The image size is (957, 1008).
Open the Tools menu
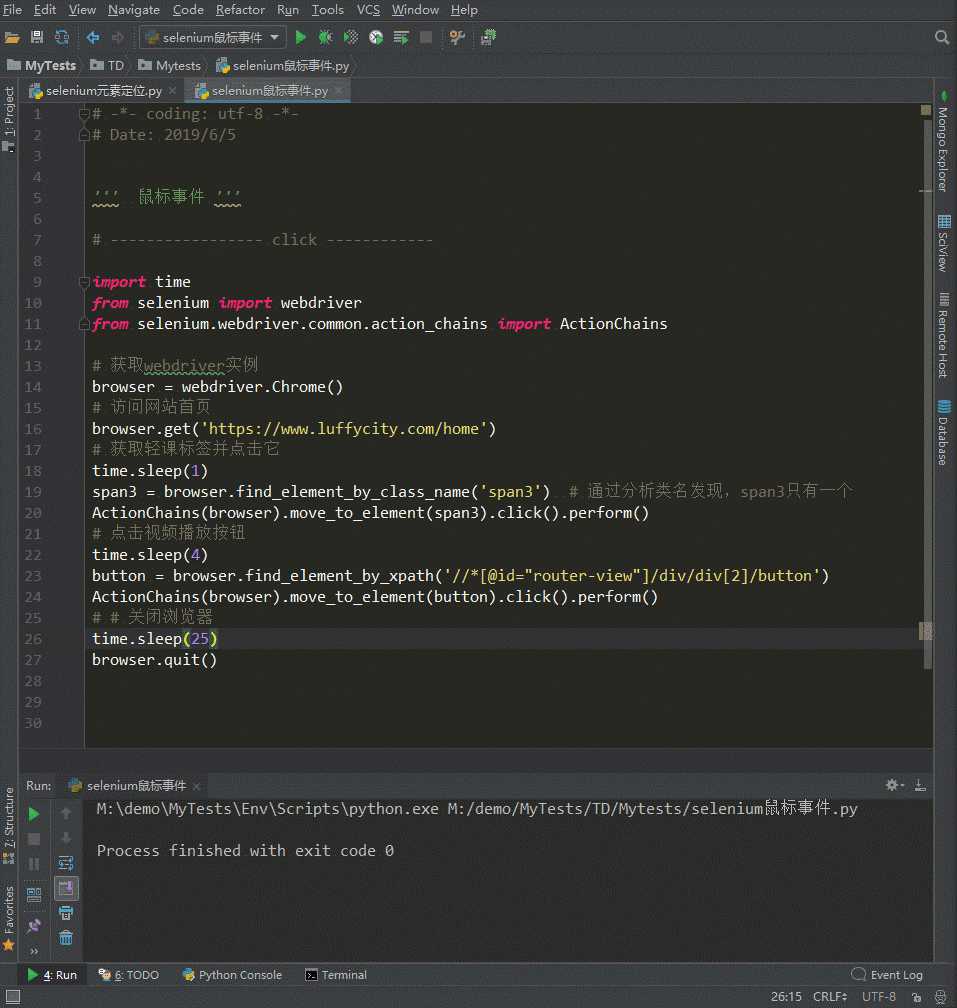click(x=327, y=10)
